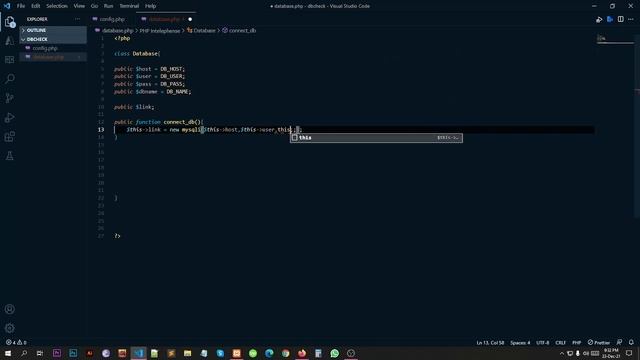Collapse the DBCHECK folder section
640x360 pixels.
coord(53,39)
